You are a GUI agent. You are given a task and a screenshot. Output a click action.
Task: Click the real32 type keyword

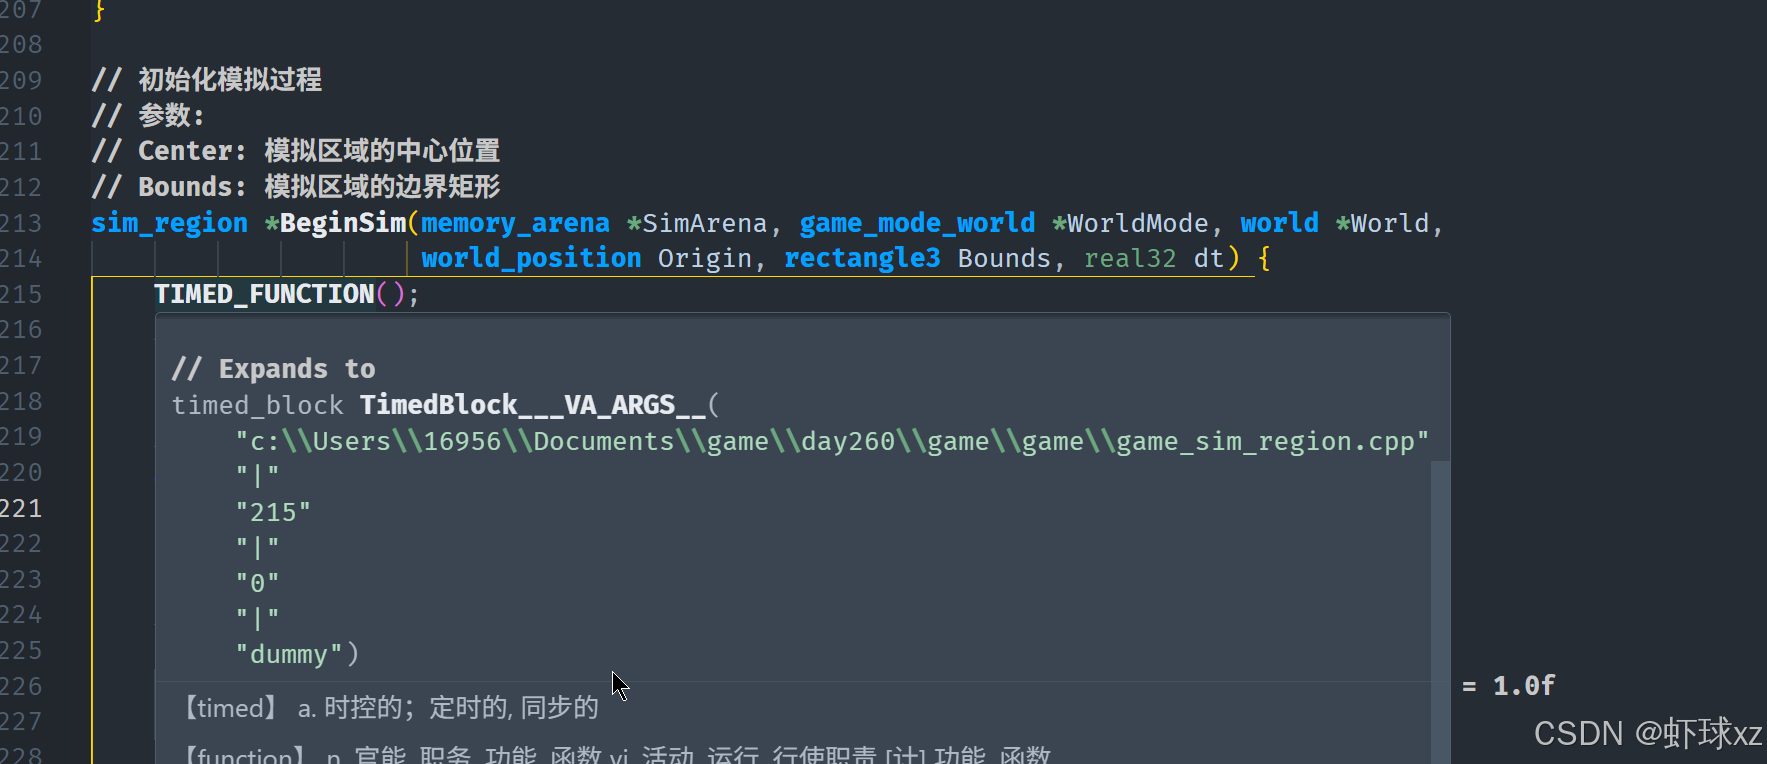point(1130,258)
